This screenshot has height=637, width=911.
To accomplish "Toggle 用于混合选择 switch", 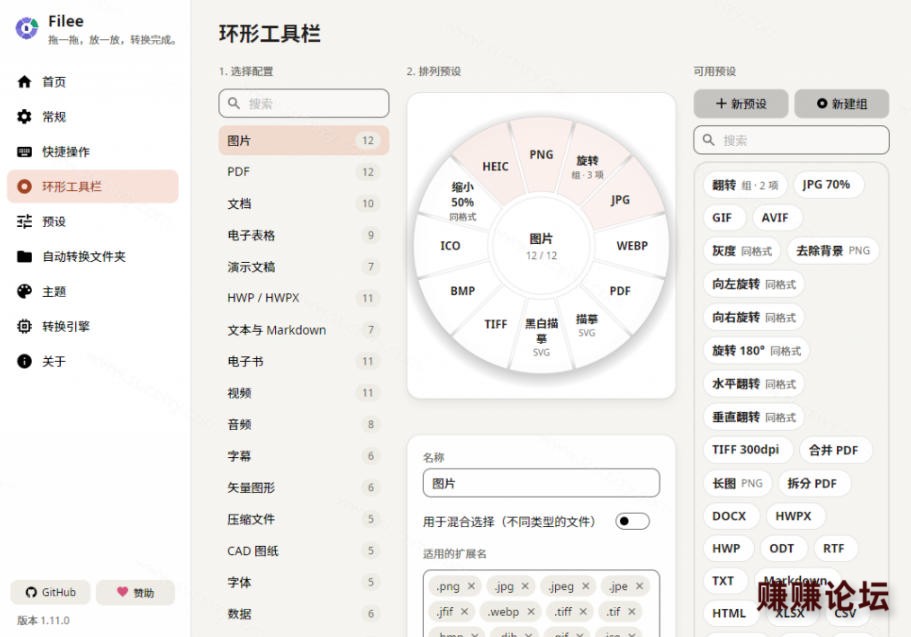I will (x=632, y=521).
